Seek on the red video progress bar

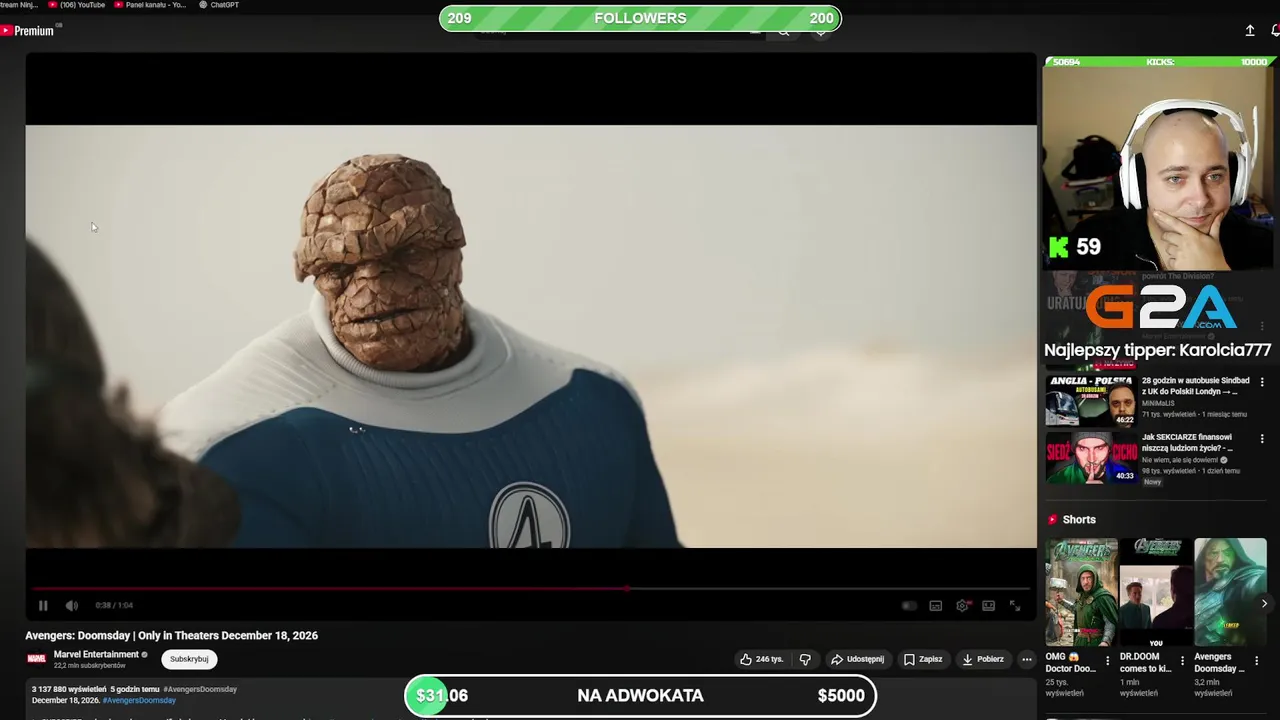pos(531,589)
